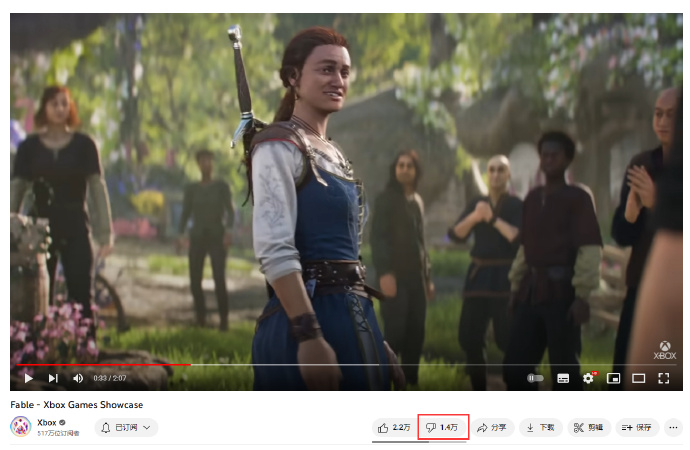This screenshot has width=690, height=450.
Task: Click the Xbox watermark in the video
Action: (665, 350)
